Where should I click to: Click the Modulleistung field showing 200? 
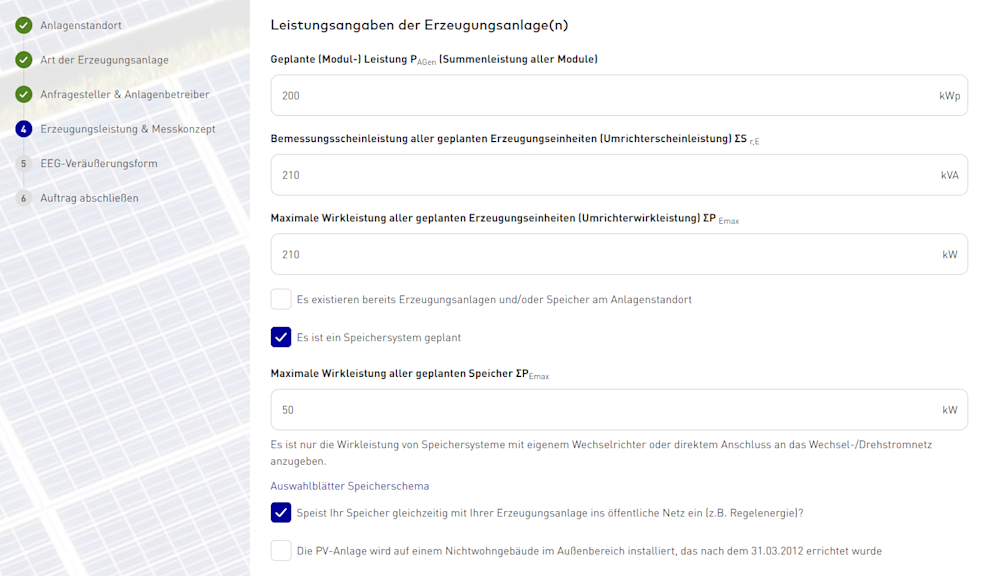point(619,95)
